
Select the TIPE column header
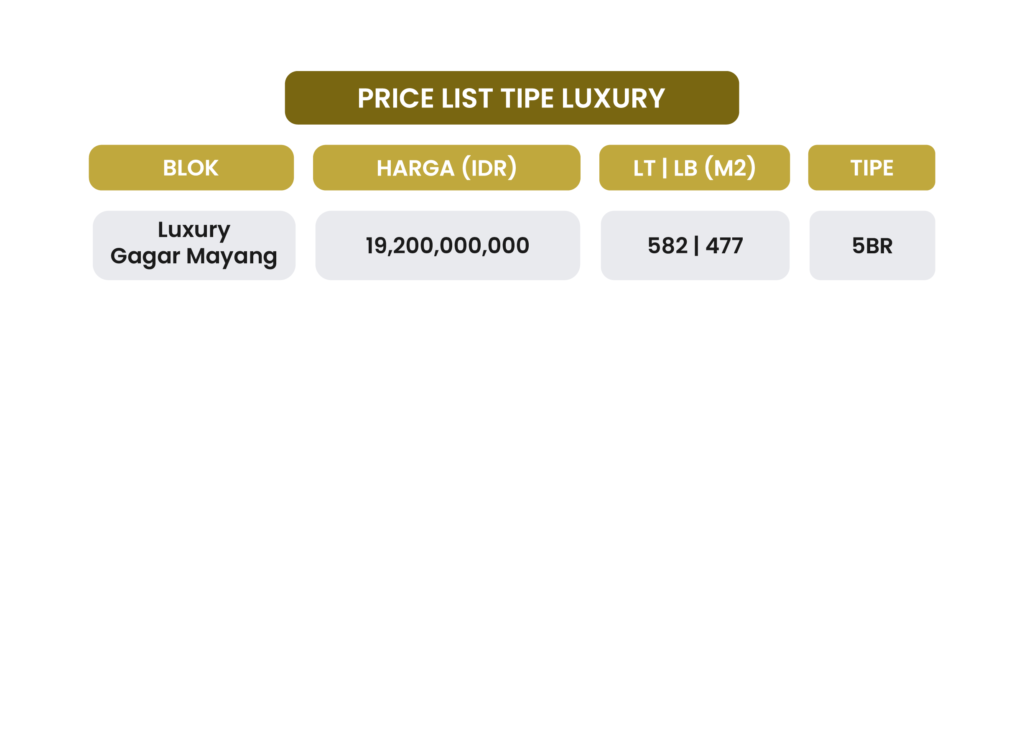[x=871, y=168]
